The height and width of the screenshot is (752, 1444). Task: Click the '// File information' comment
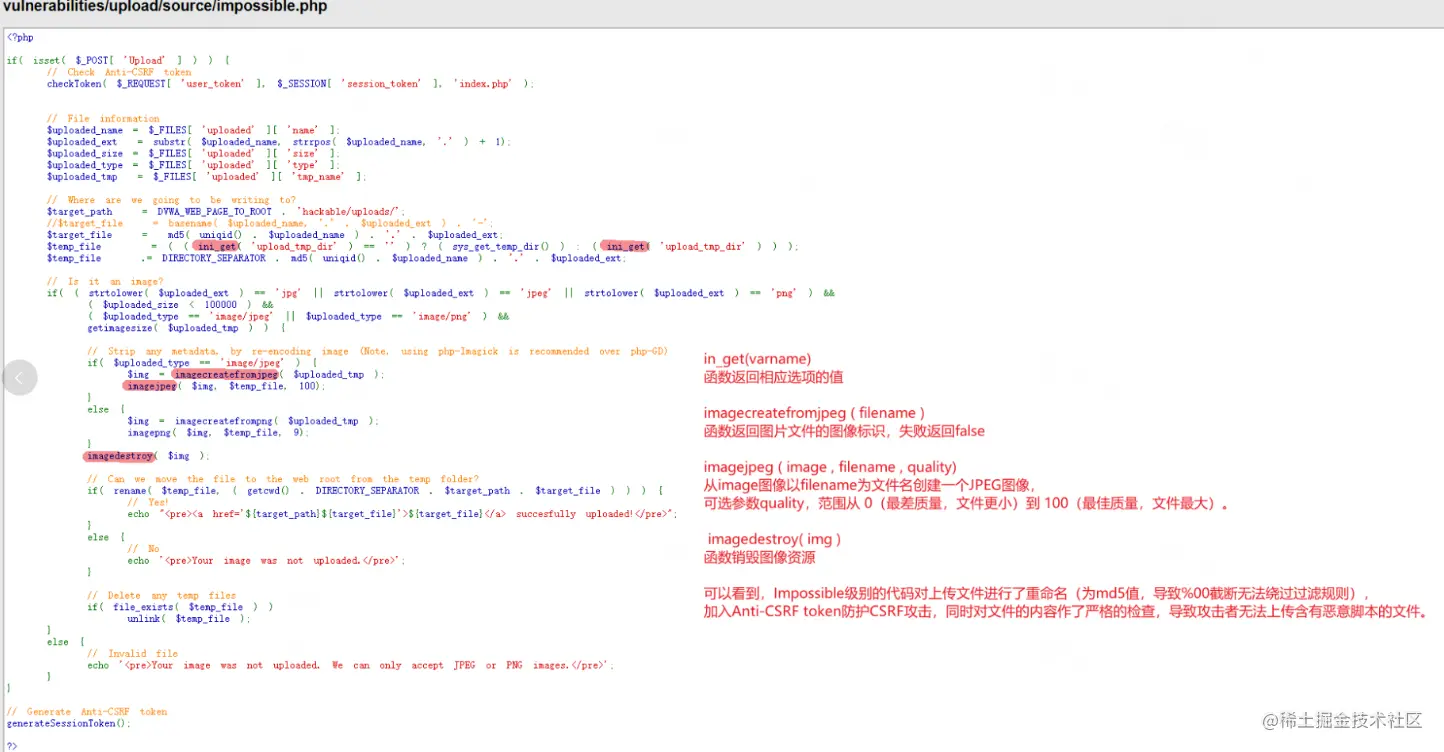(x=103, y=119)
